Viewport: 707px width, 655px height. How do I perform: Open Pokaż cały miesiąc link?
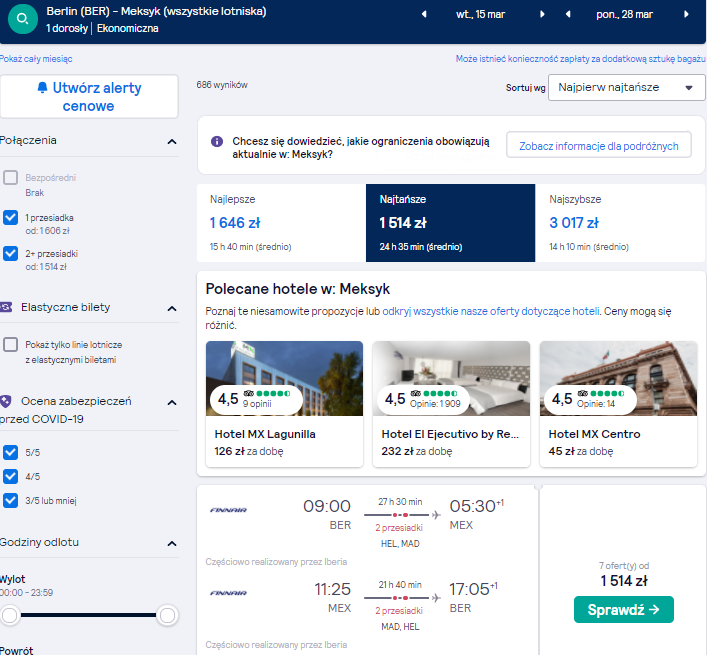pos(36,59)
